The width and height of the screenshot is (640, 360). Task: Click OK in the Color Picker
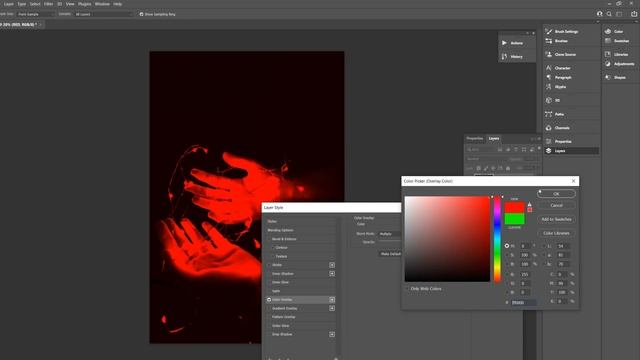[556, 193]
